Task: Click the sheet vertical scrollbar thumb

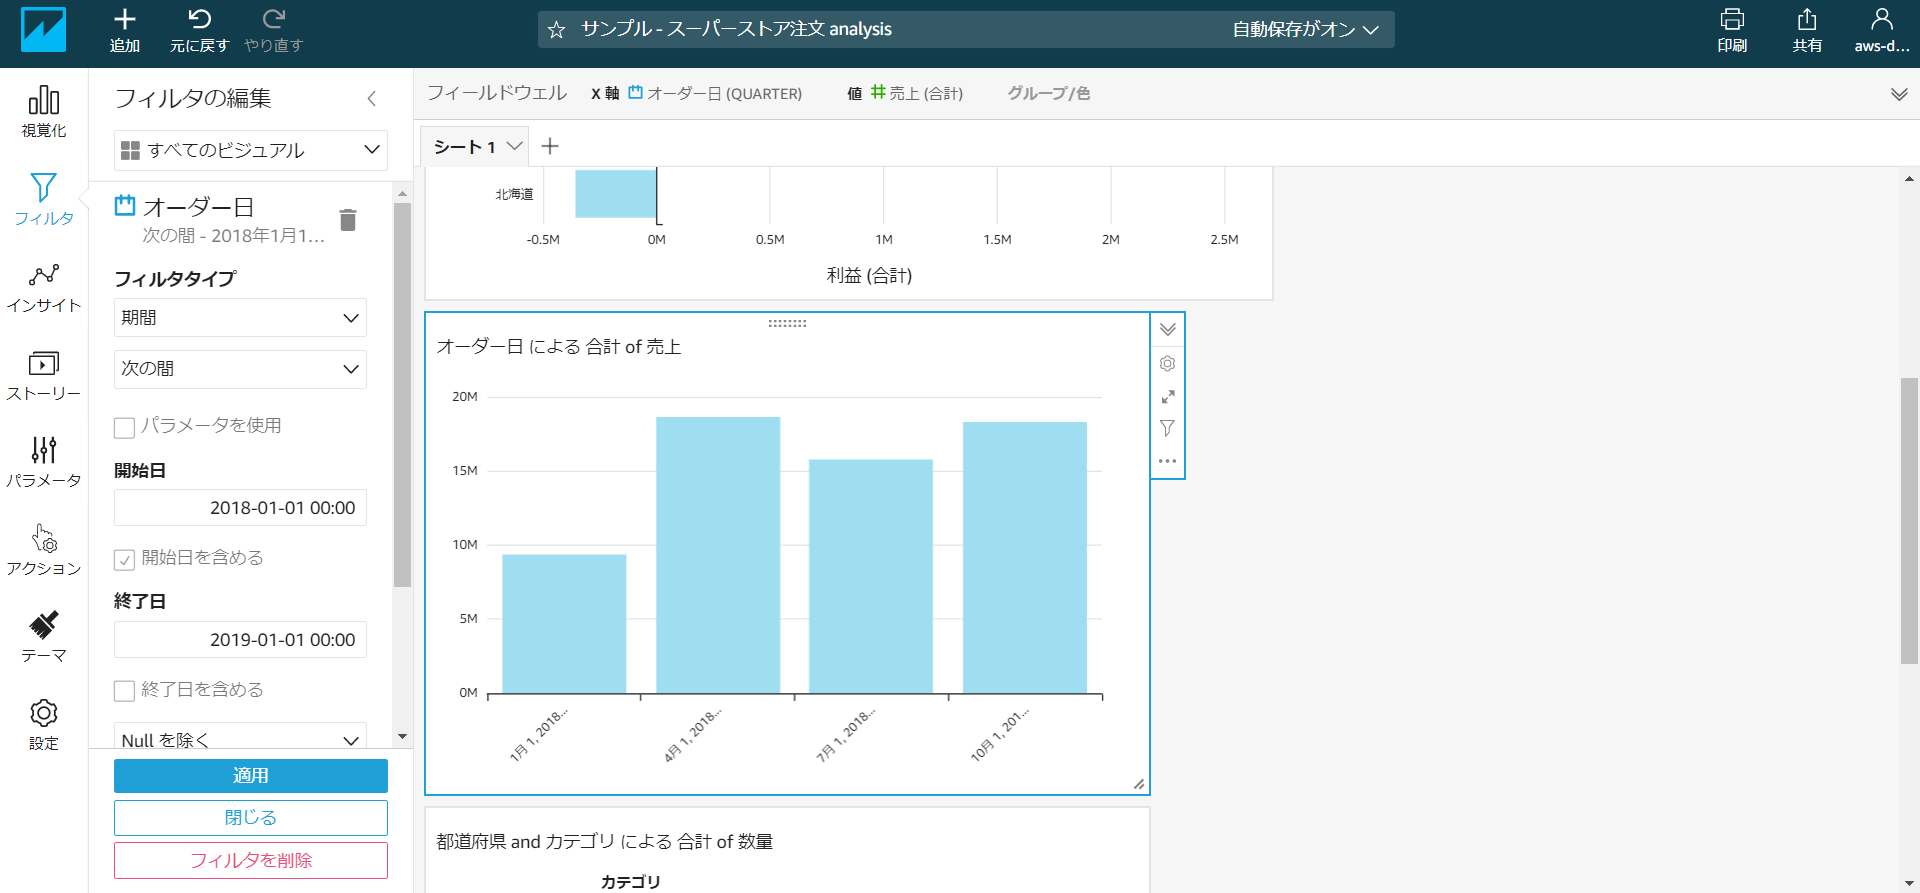Action: (x=1909, y=520)
